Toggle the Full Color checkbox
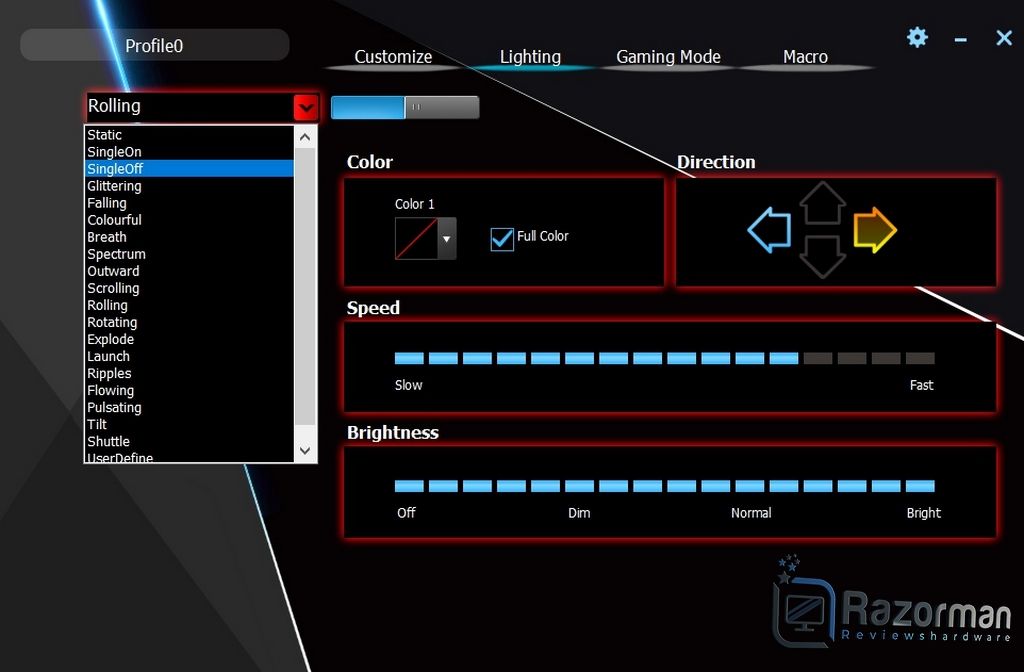Image resolution: width=1024 pixels, height=672 pixels. click(x=502, y=238)
